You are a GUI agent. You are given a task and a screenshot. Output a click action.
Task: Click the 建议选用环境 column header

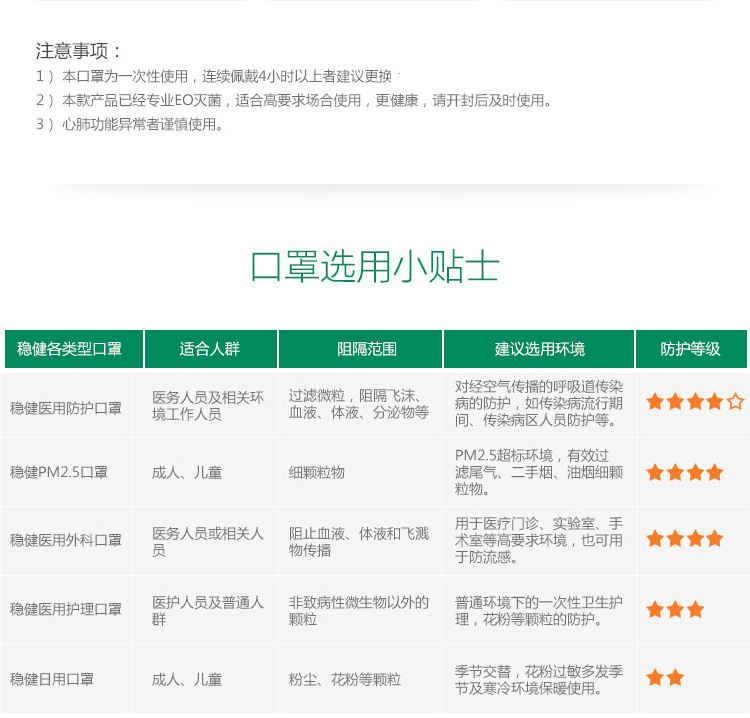tap(539, 349)
